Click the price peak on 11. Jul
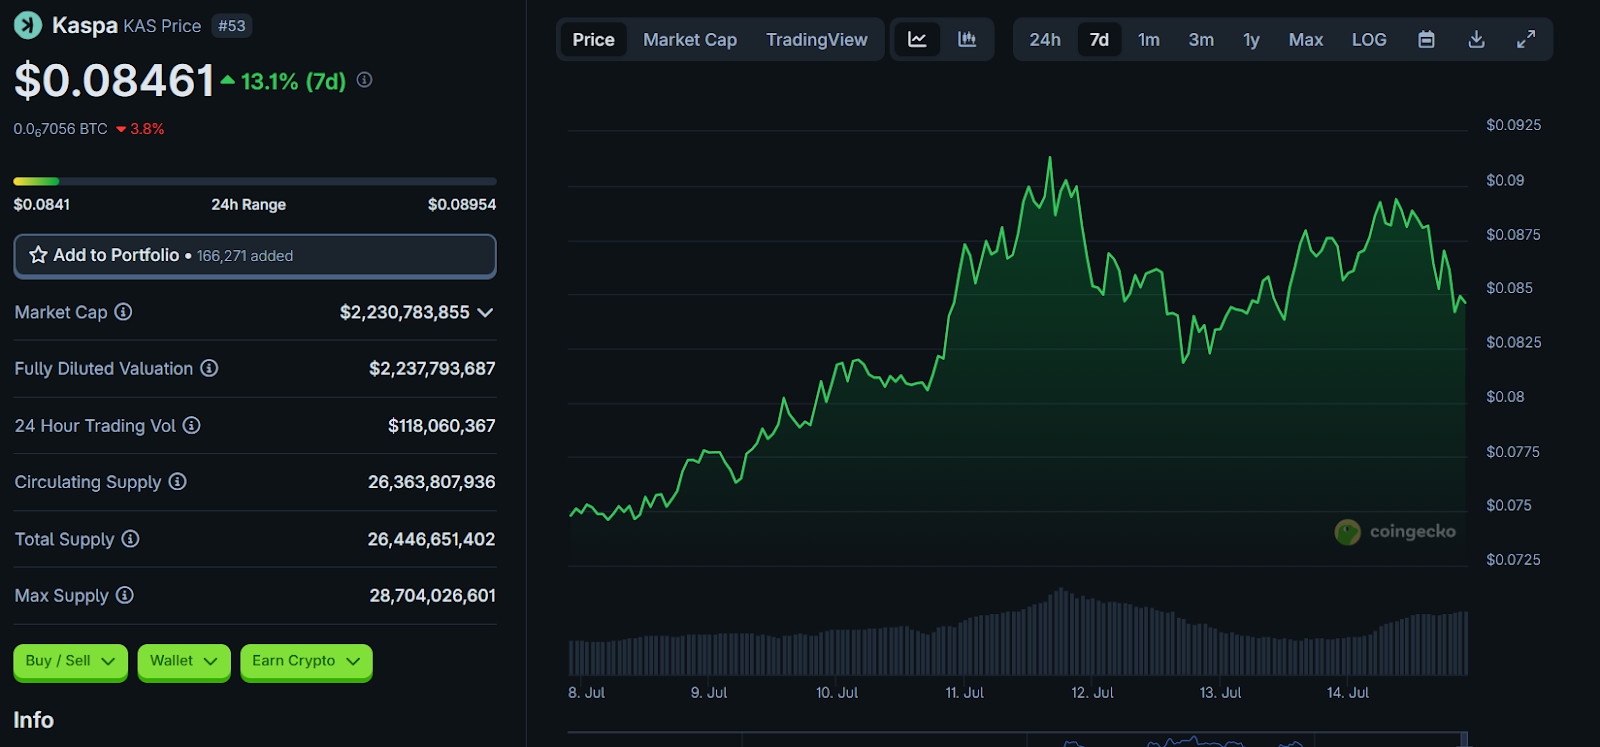 point(1050,158)
